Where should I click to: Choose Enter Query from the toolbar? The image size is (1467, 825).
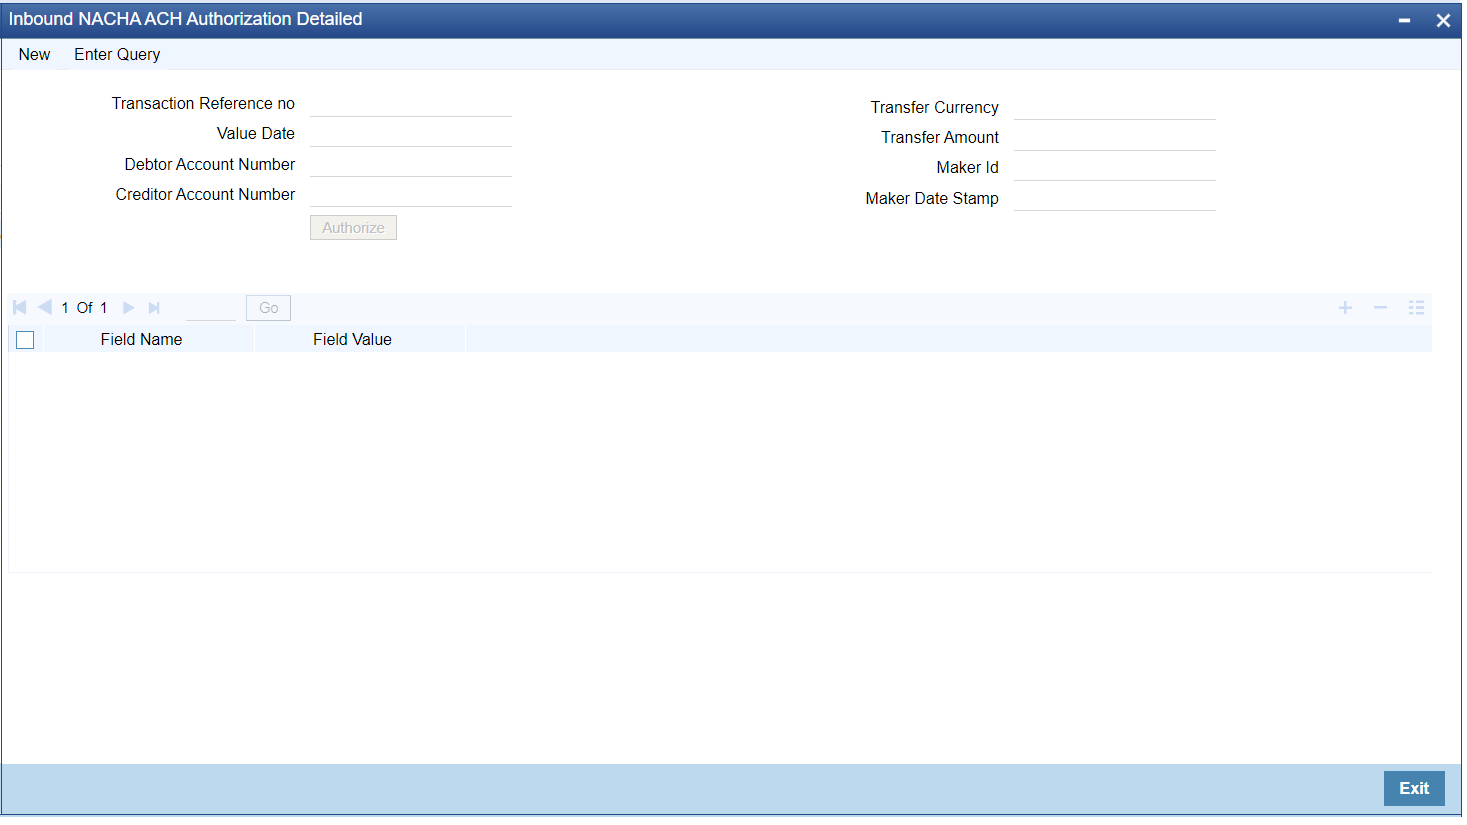pyautogui.click(x=117, y=55)
